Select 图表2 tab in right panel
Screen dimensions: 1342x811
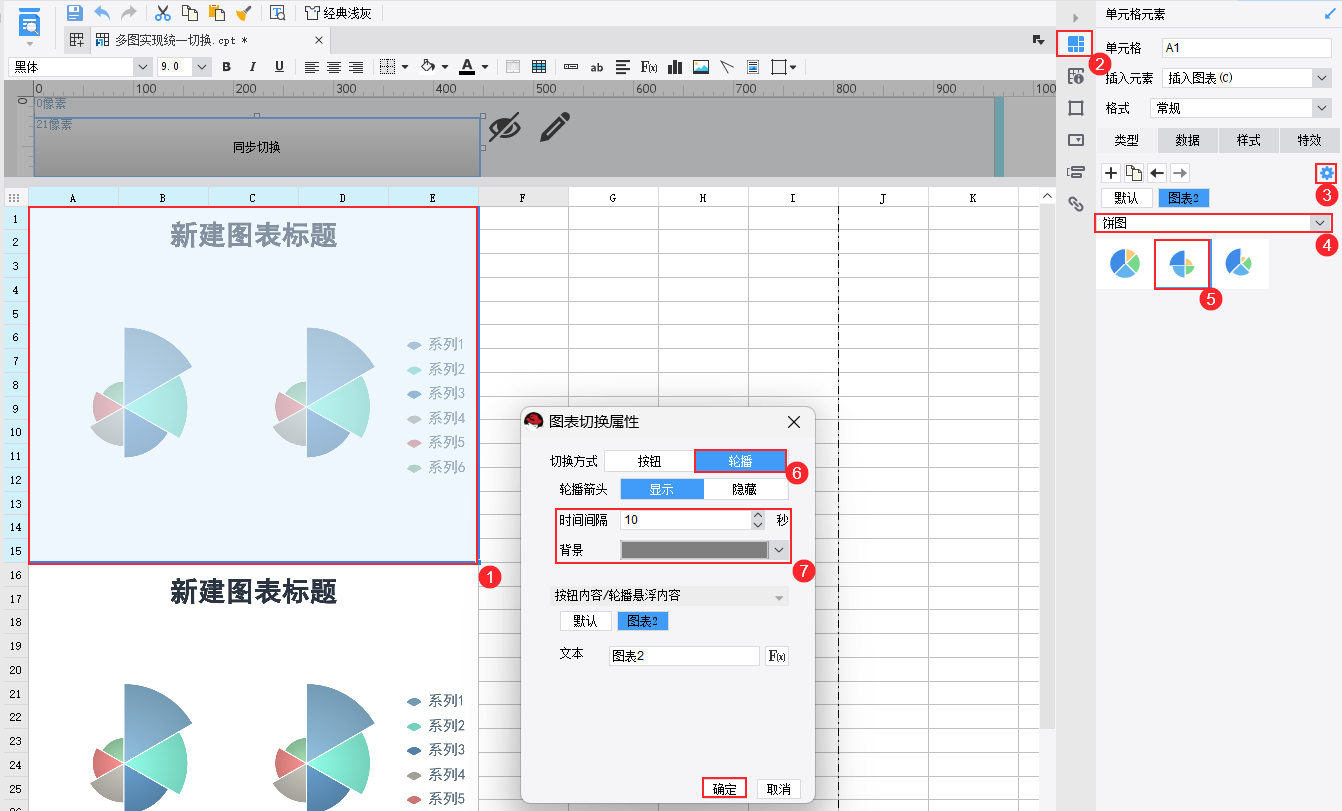1183,198
